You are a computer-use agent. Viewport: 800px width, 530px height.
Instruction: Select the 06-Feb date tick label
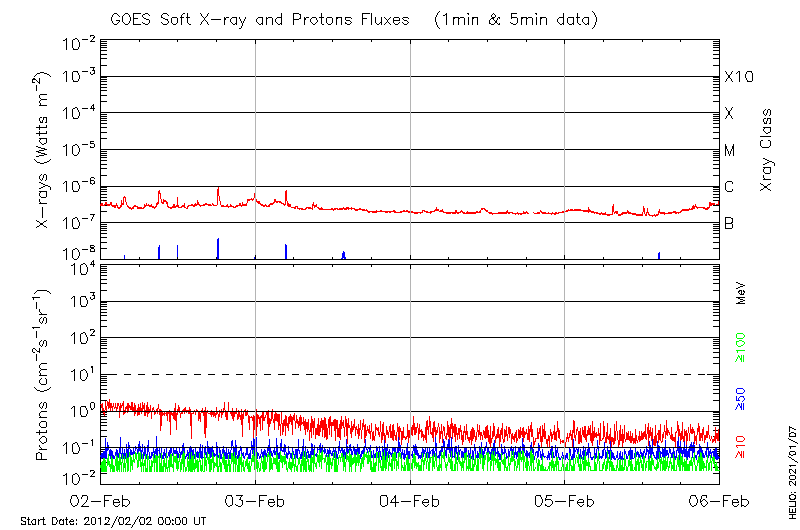pyautogui.click(x=718, y=501)
